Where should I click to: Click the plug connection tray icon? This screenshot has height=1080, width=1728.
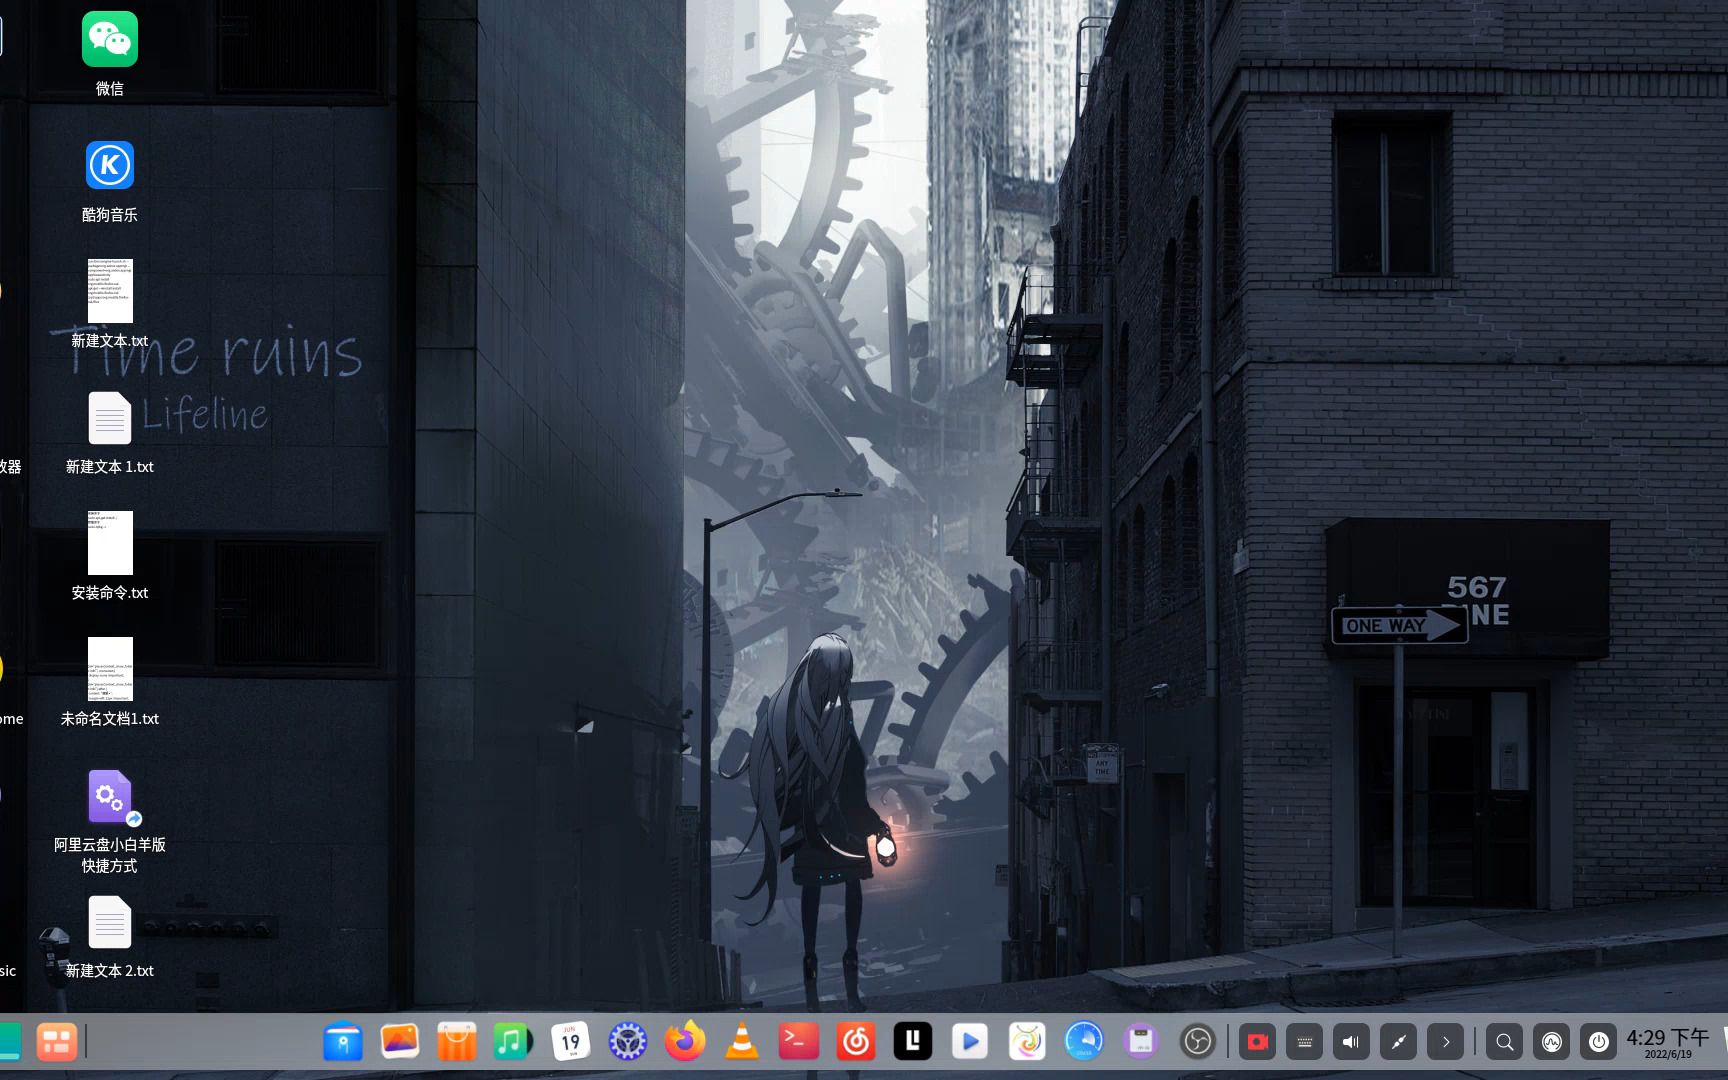1398,1042
